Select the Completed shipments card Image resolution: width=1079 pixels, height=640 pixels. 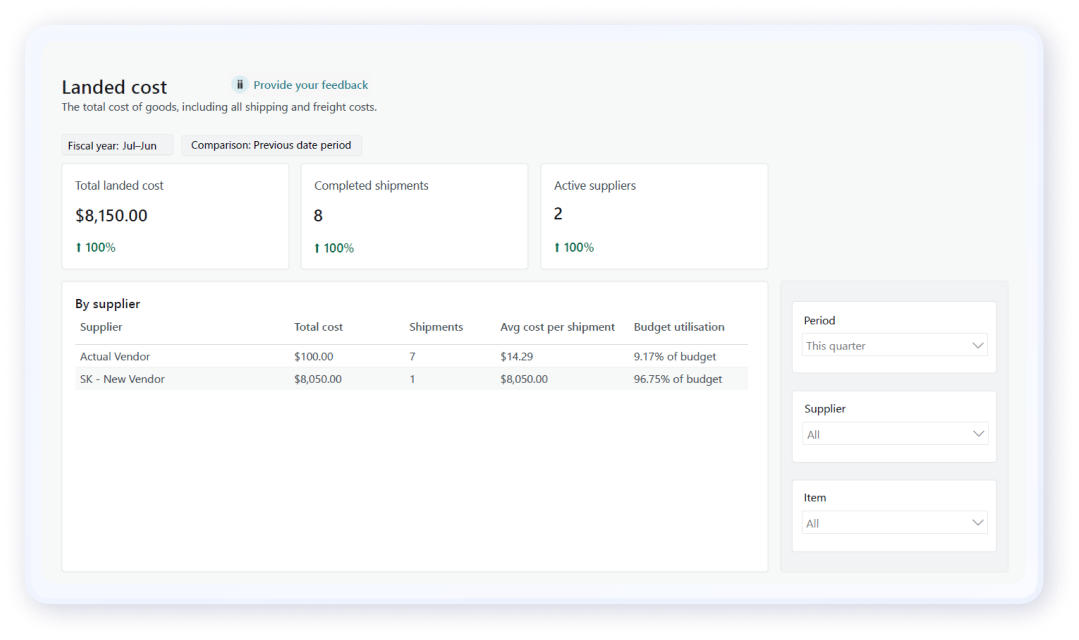pos(414,216)
